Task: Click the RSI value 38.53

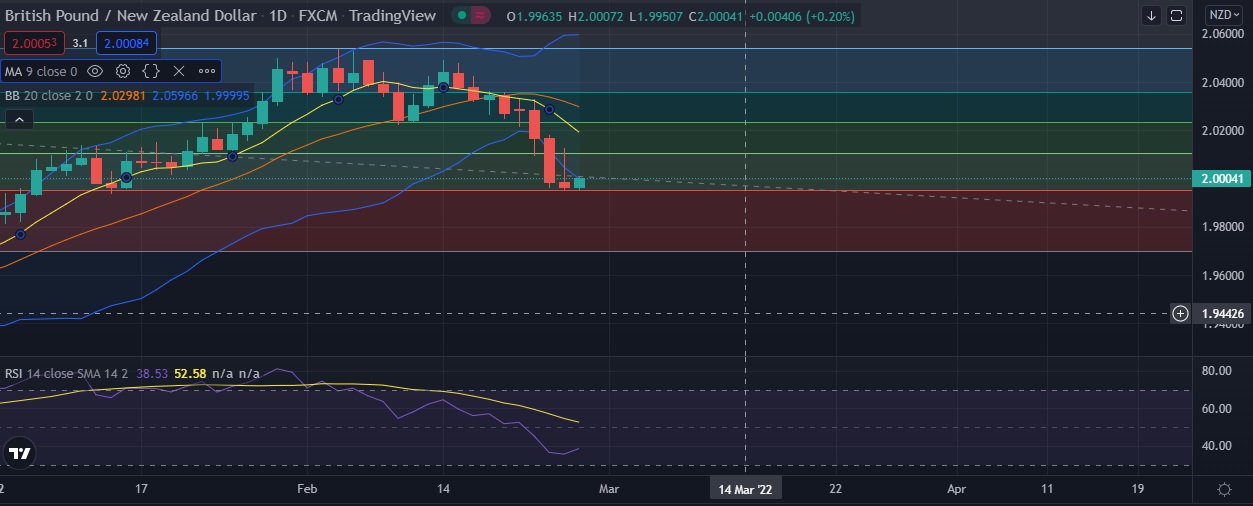Action: pyautogui.click(x=153, y=373)
